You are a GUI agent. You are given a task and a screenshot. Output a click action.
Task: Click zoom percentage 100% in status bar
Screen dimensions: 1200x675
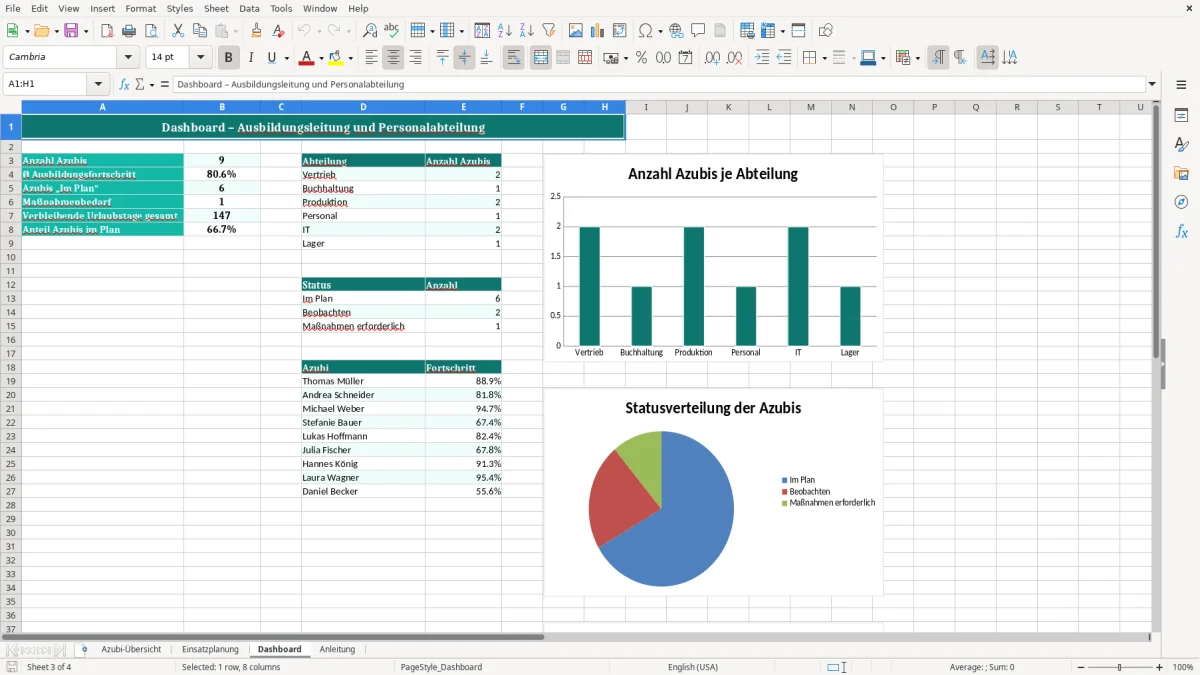click(1183, 667)
